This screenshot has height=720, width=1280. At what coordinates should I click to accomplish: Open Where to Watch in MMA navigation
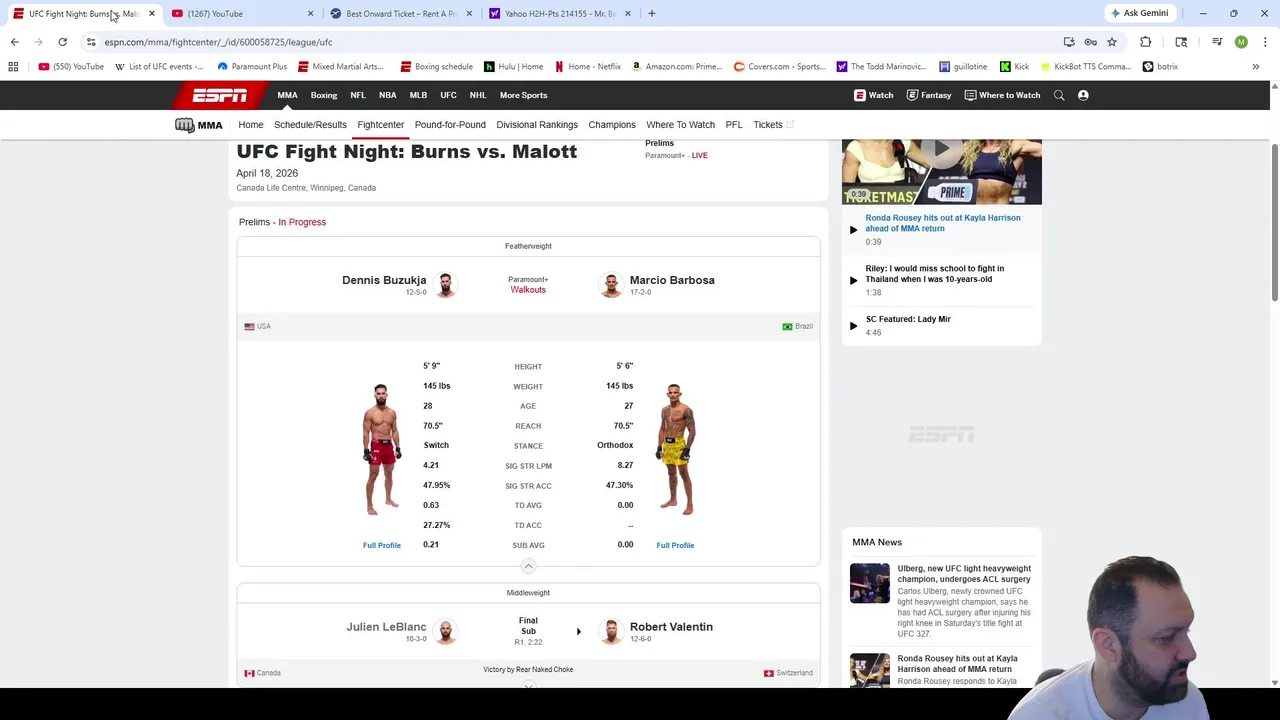(x=680, y=125)
